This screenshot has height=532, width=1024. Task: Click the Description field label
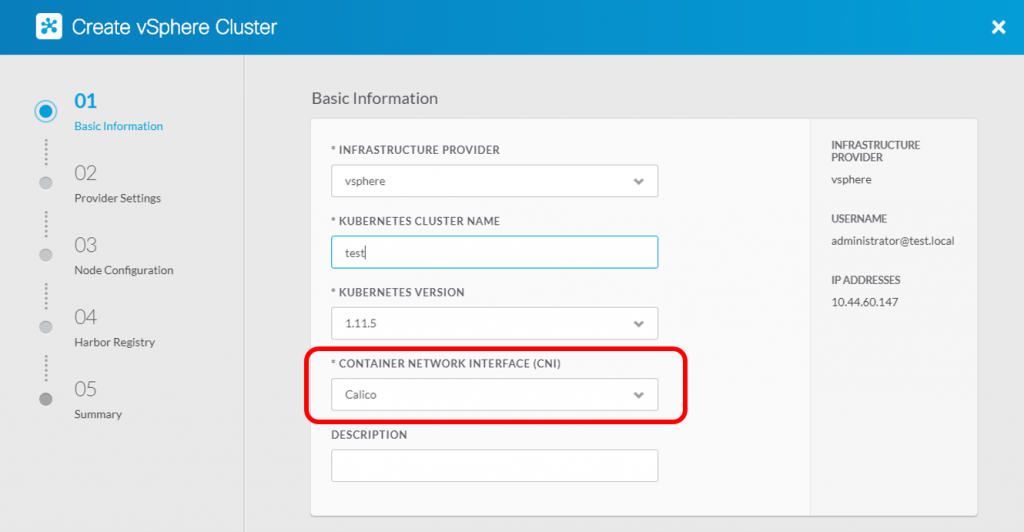pos(369,435)
